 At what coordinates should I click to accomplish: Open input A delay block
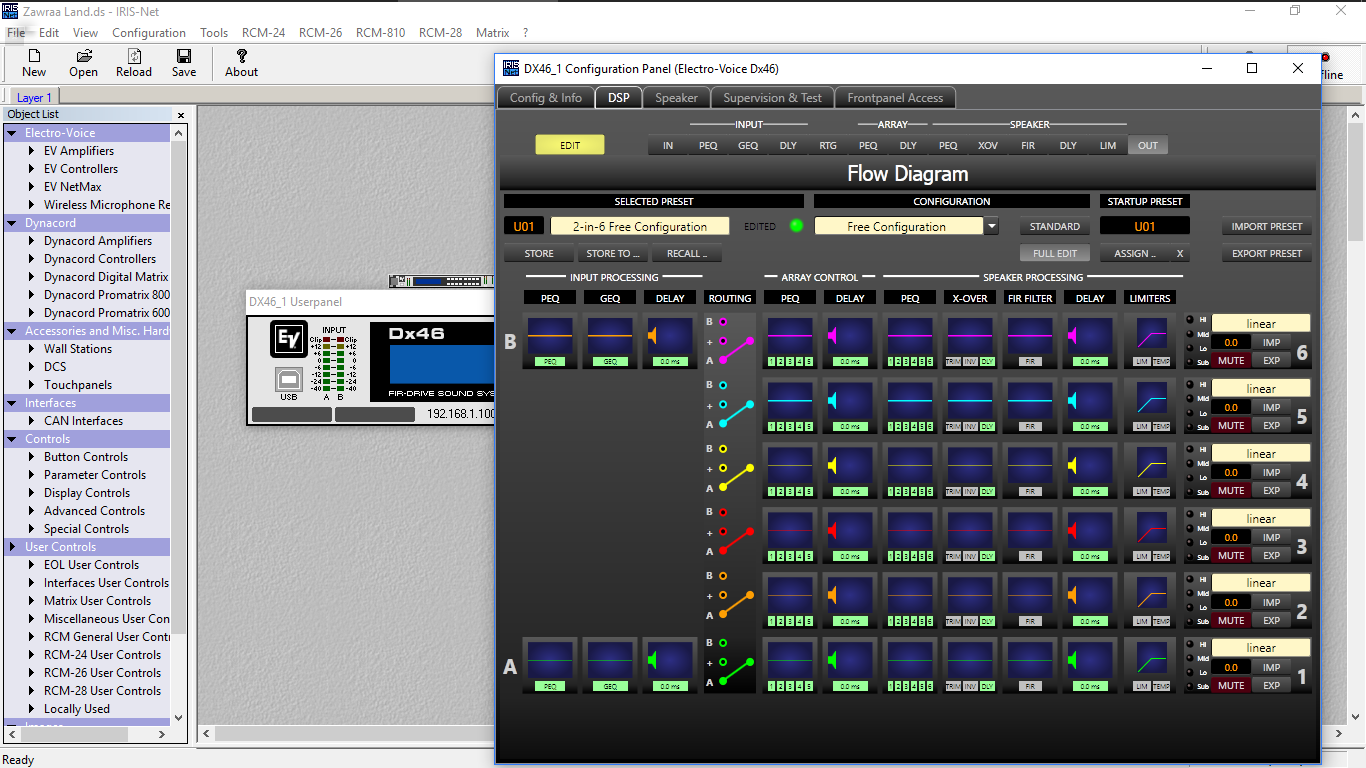[670, 665]
